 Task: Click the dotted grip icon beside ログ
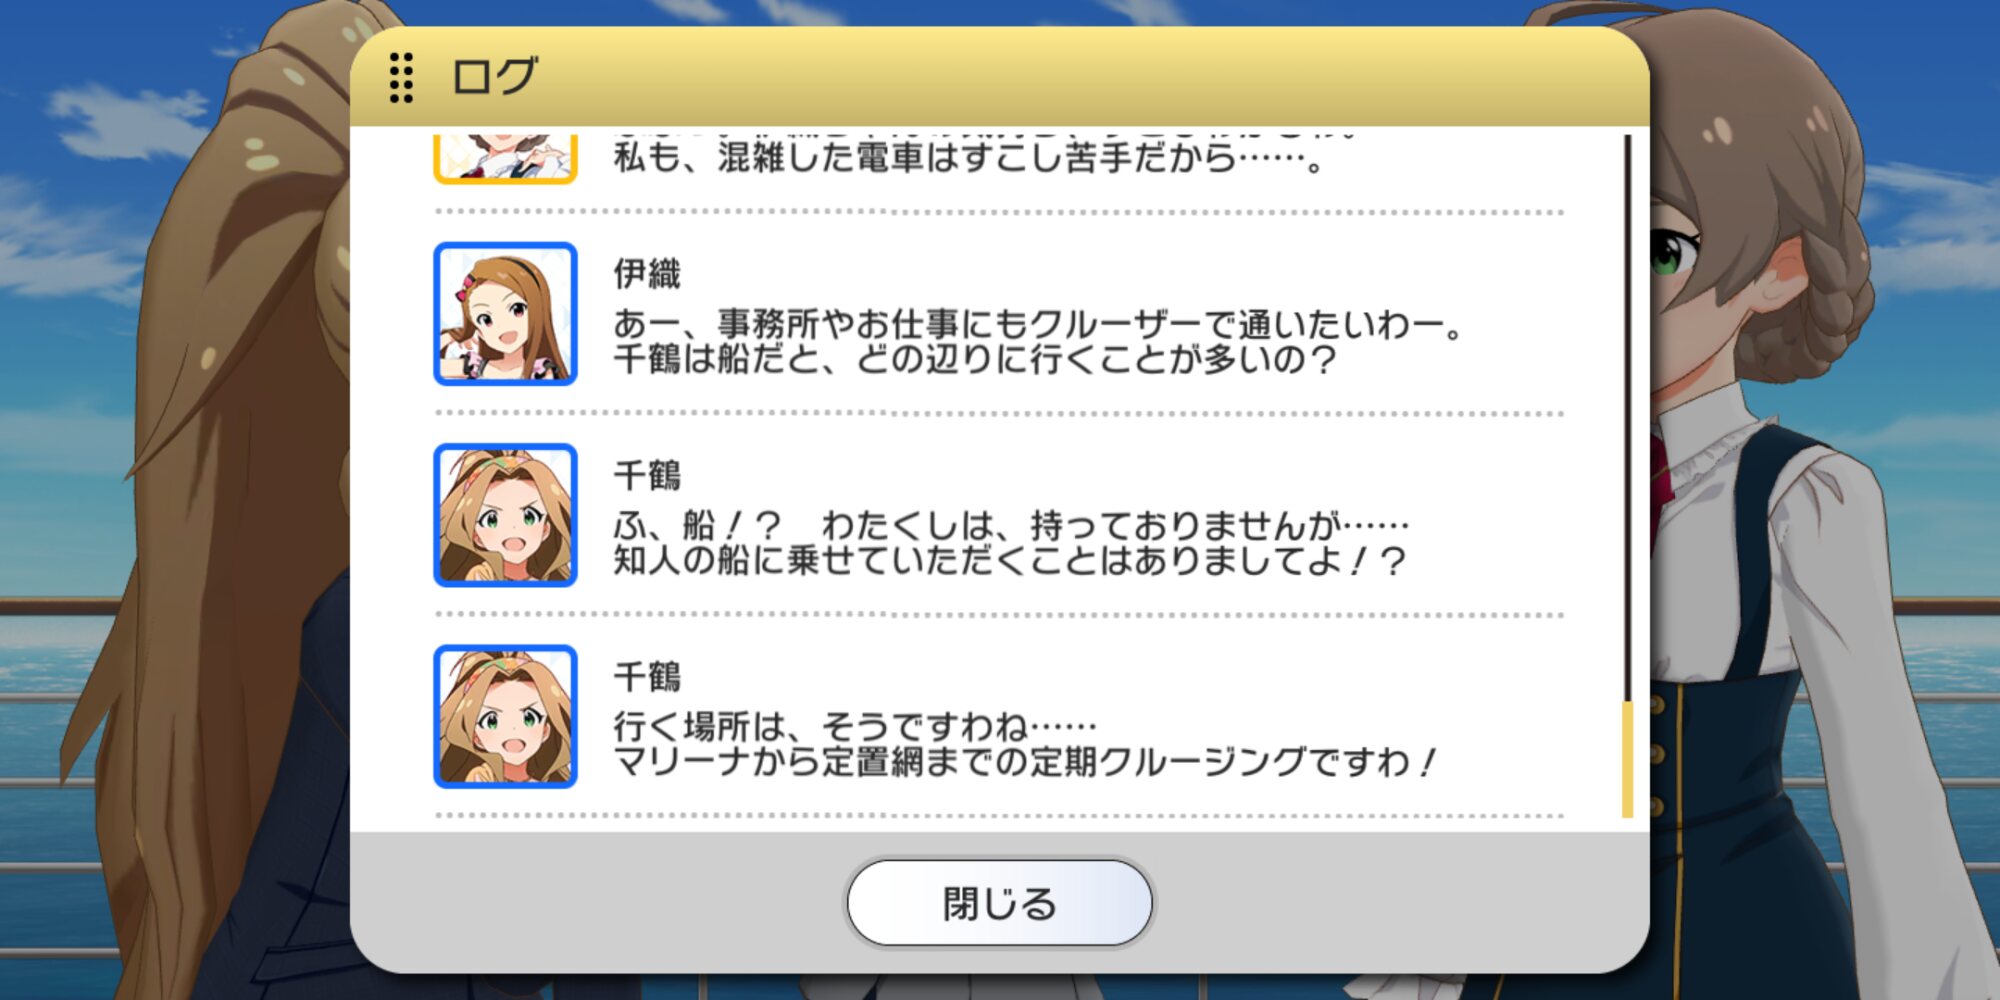pyautogui.click(x=401, y=77)
